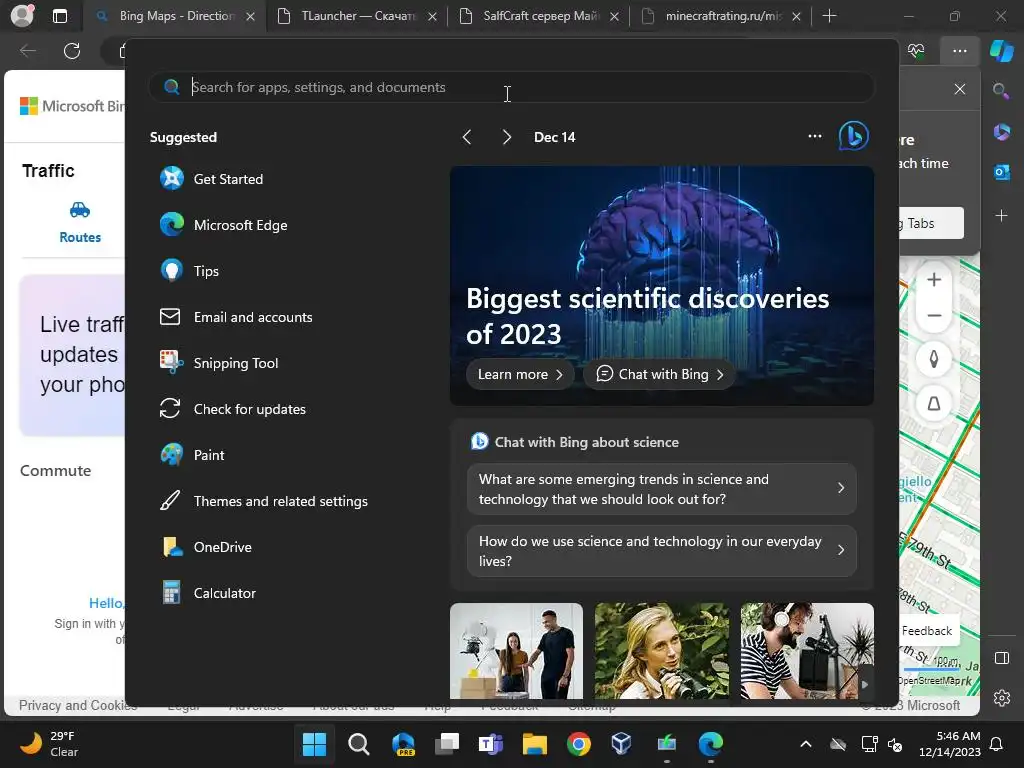This screenshot has height=768, width=1024.
Task: Zoom in on Bing map
Action: click(934, 280)
